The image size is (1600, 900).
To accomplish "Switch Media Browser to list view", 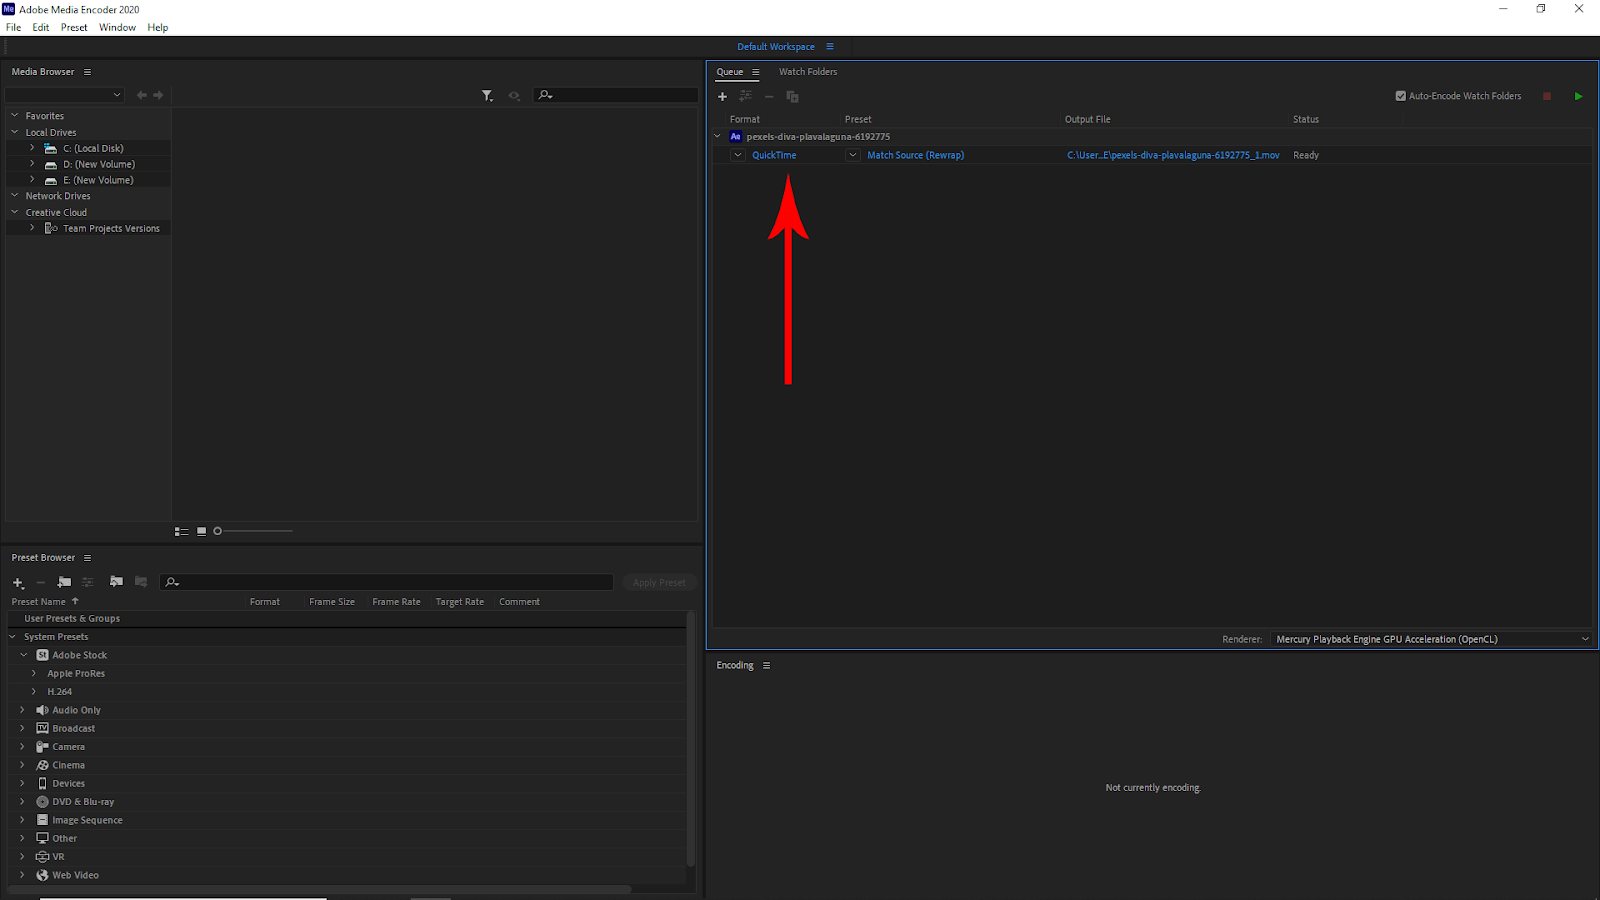I will click(181, 531).
